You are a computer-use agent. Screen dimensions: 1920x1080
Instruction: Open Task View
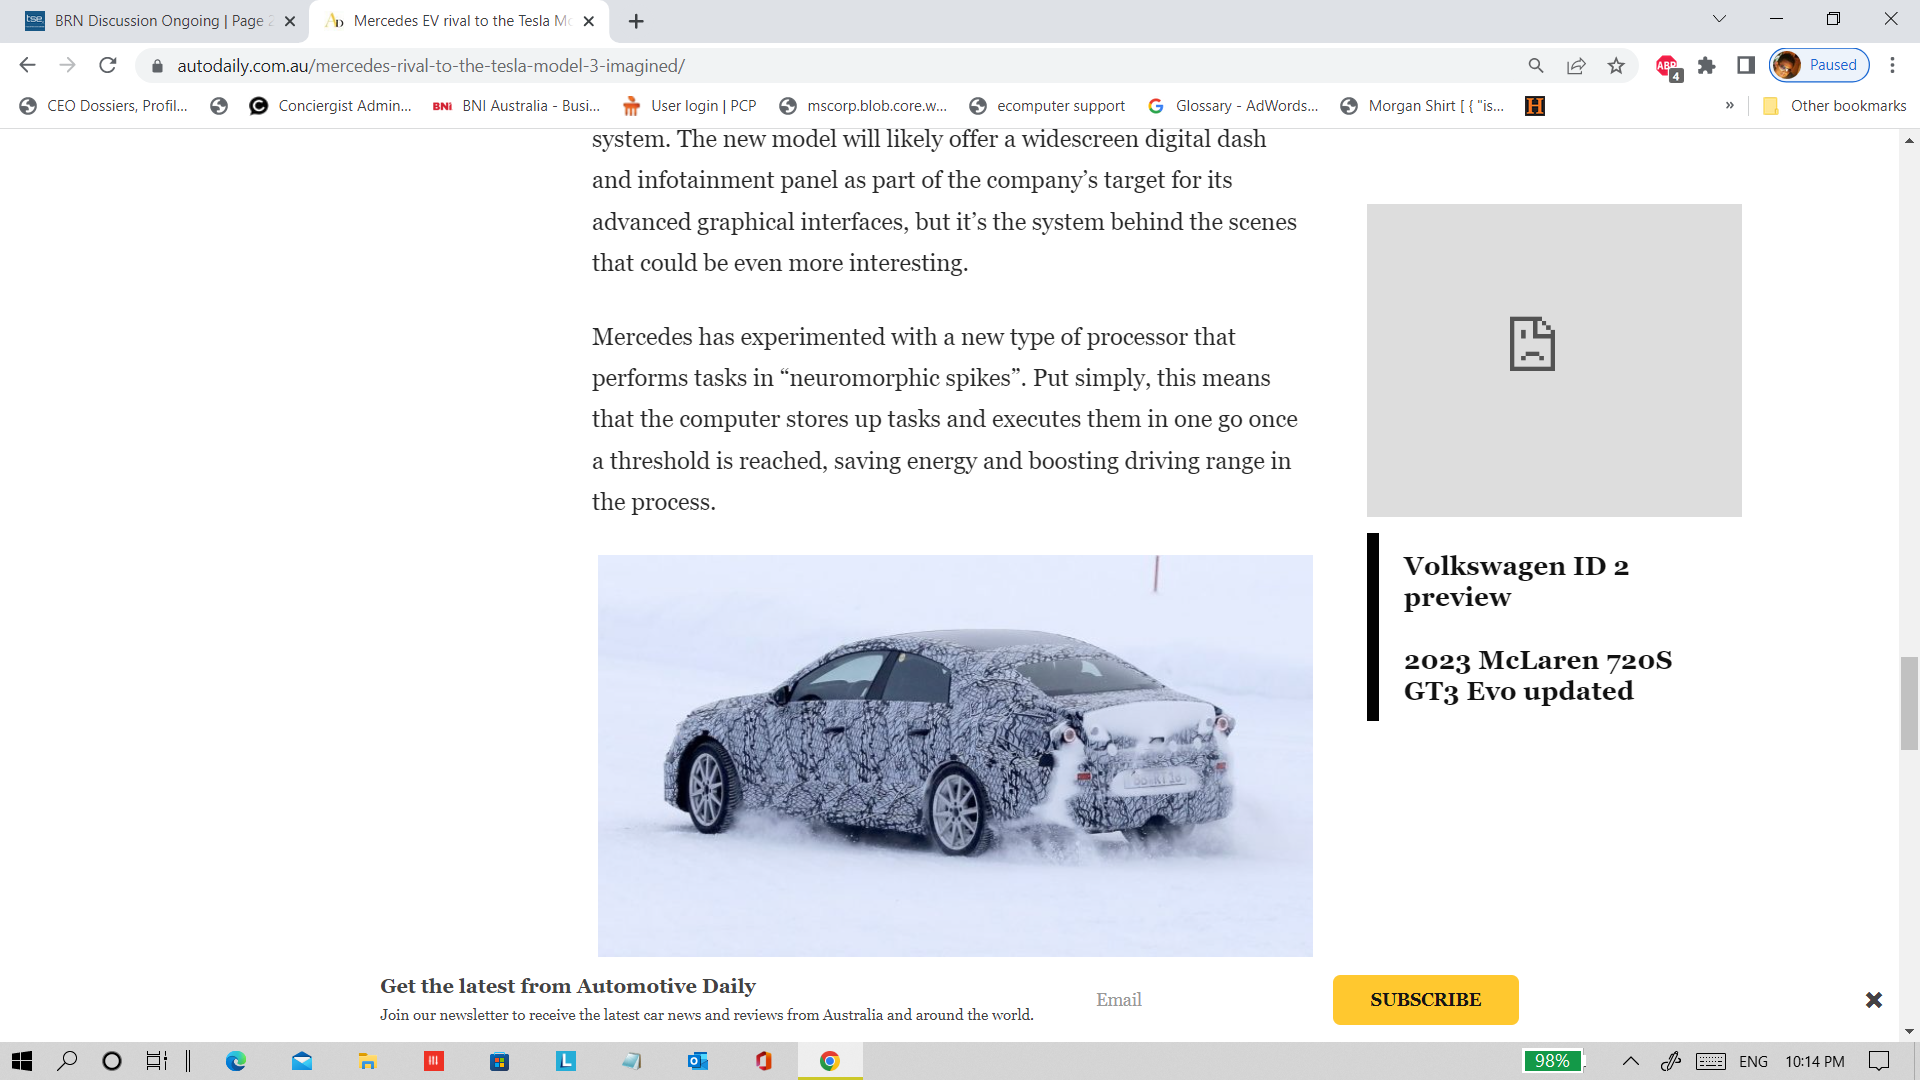click(x=157, y=1061)
